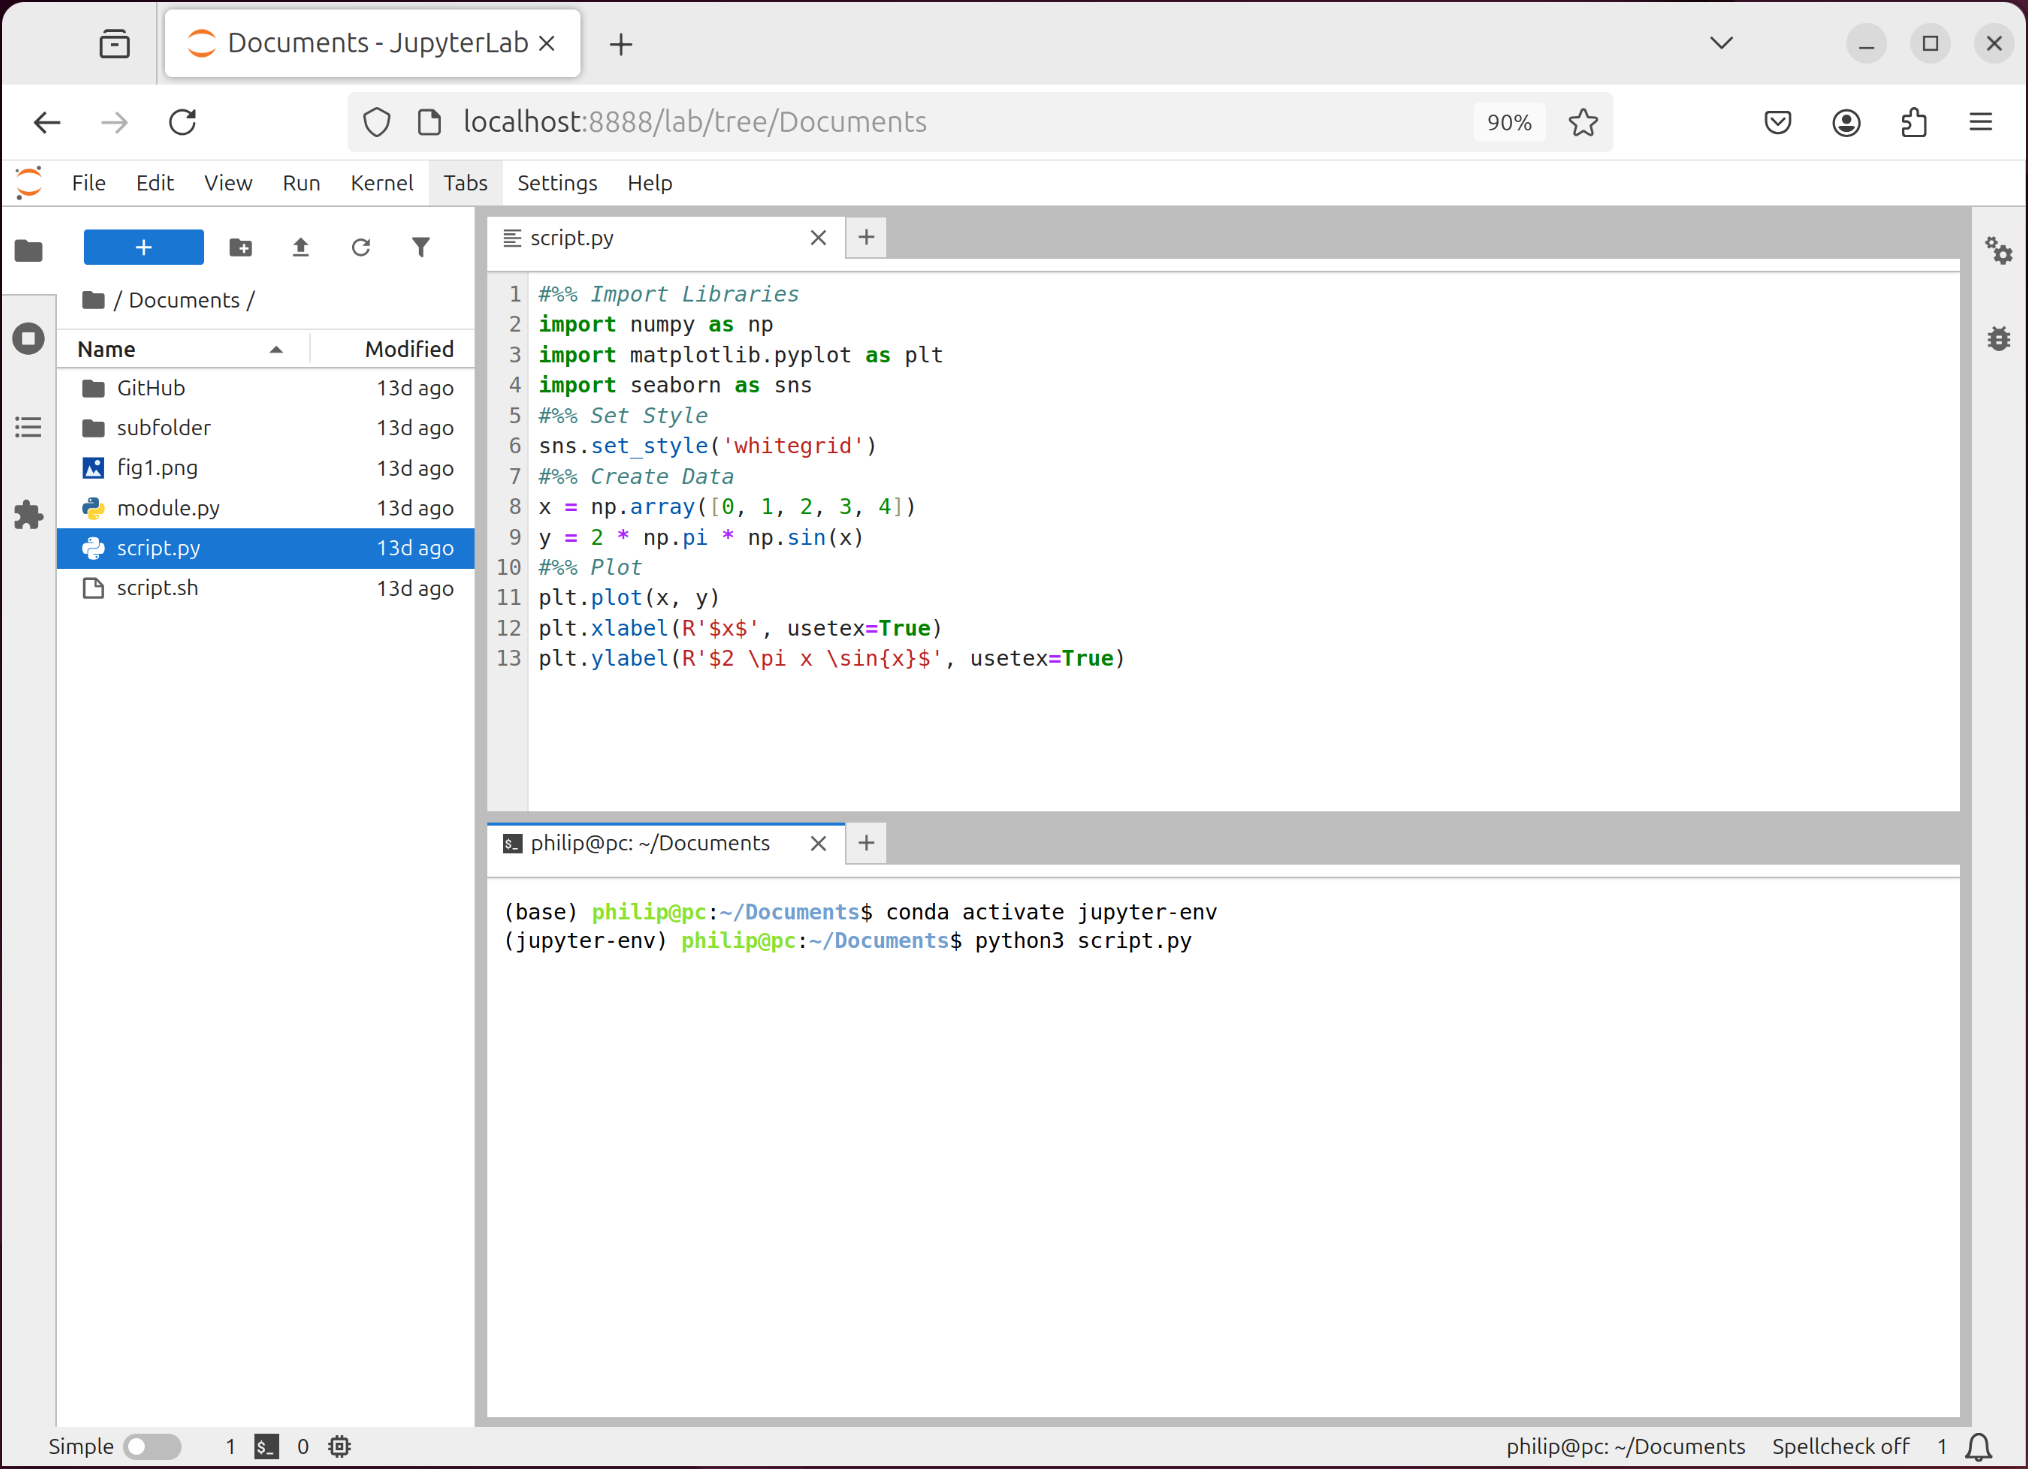Open the File Browser sidebar panel
The height and width of the screenshot is (1469, 2028).
click(29, 250)
